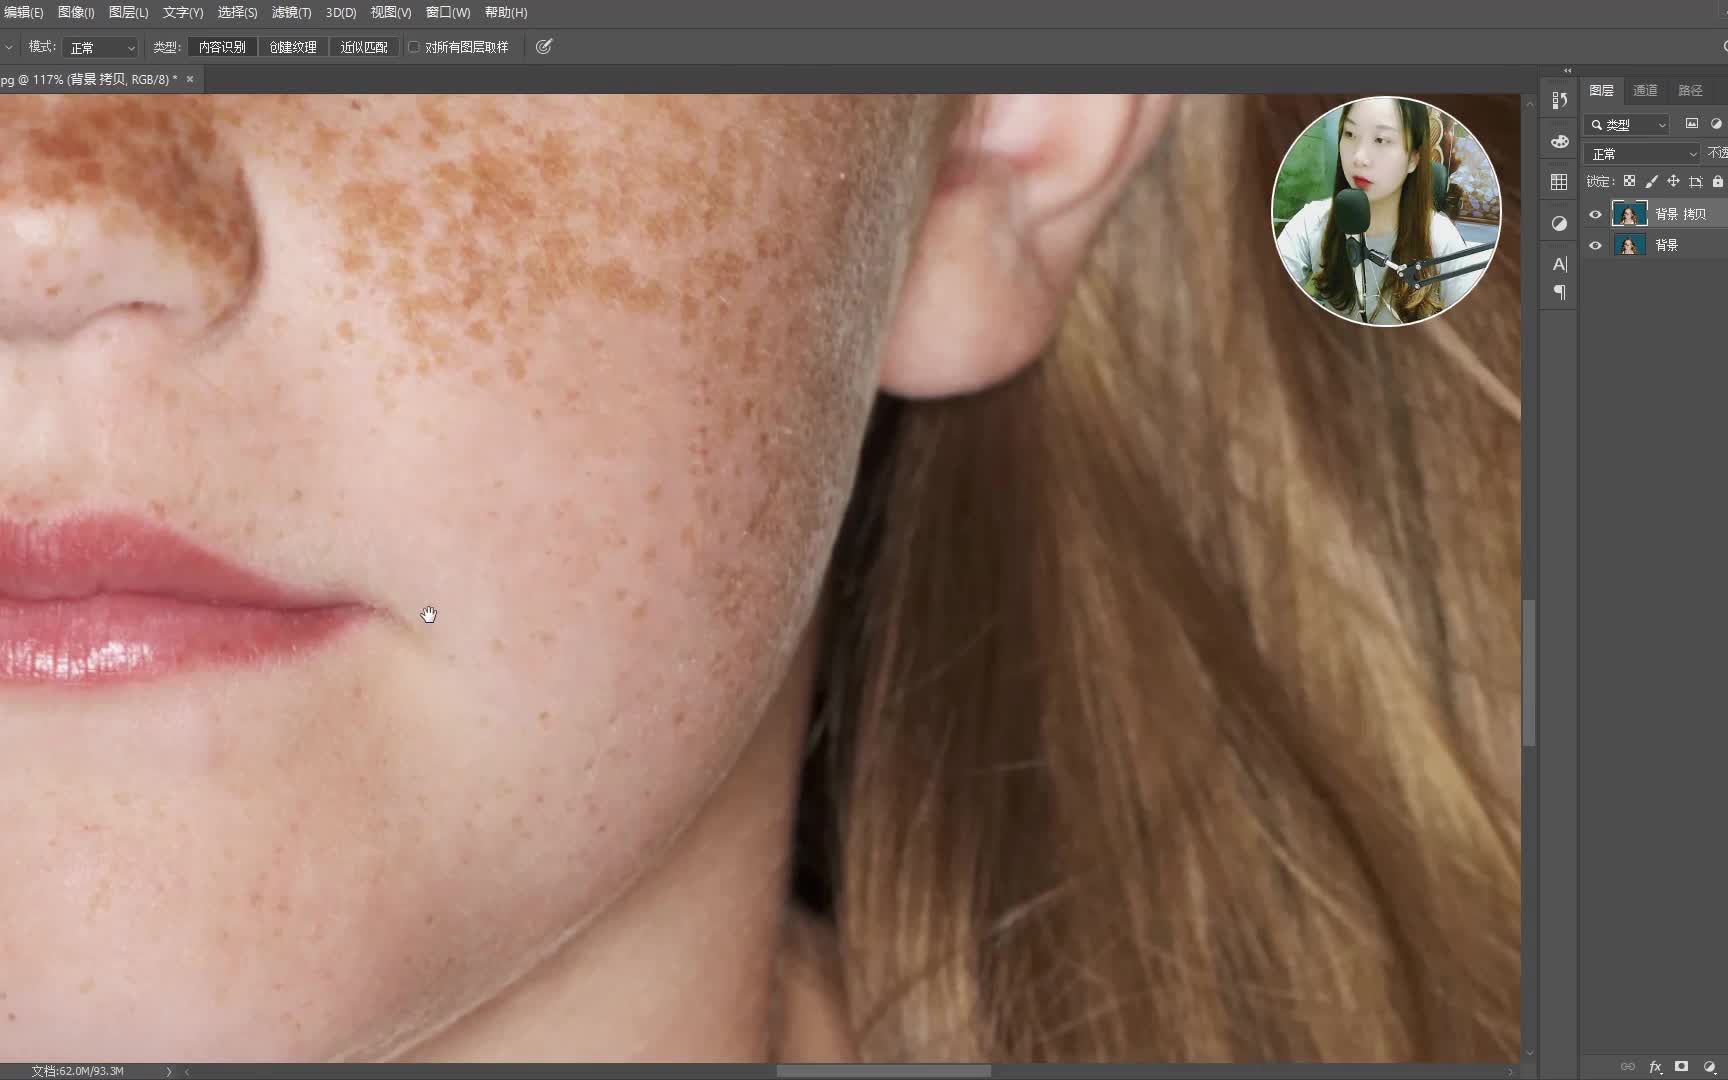Screen dimensions: 1728x1080
Task: Open the layer filter 类型 dropdown
Action: [x=1628, y=124]
